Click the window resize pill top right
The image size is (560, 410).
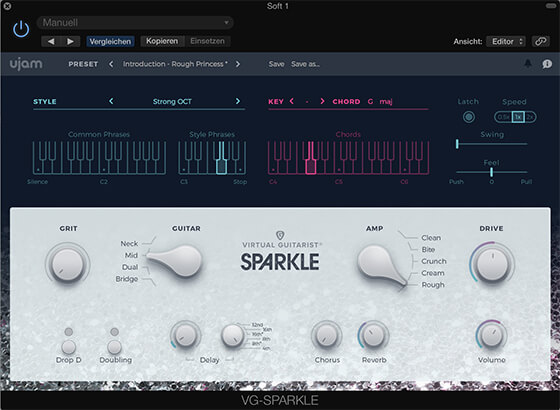pos(550,5)
